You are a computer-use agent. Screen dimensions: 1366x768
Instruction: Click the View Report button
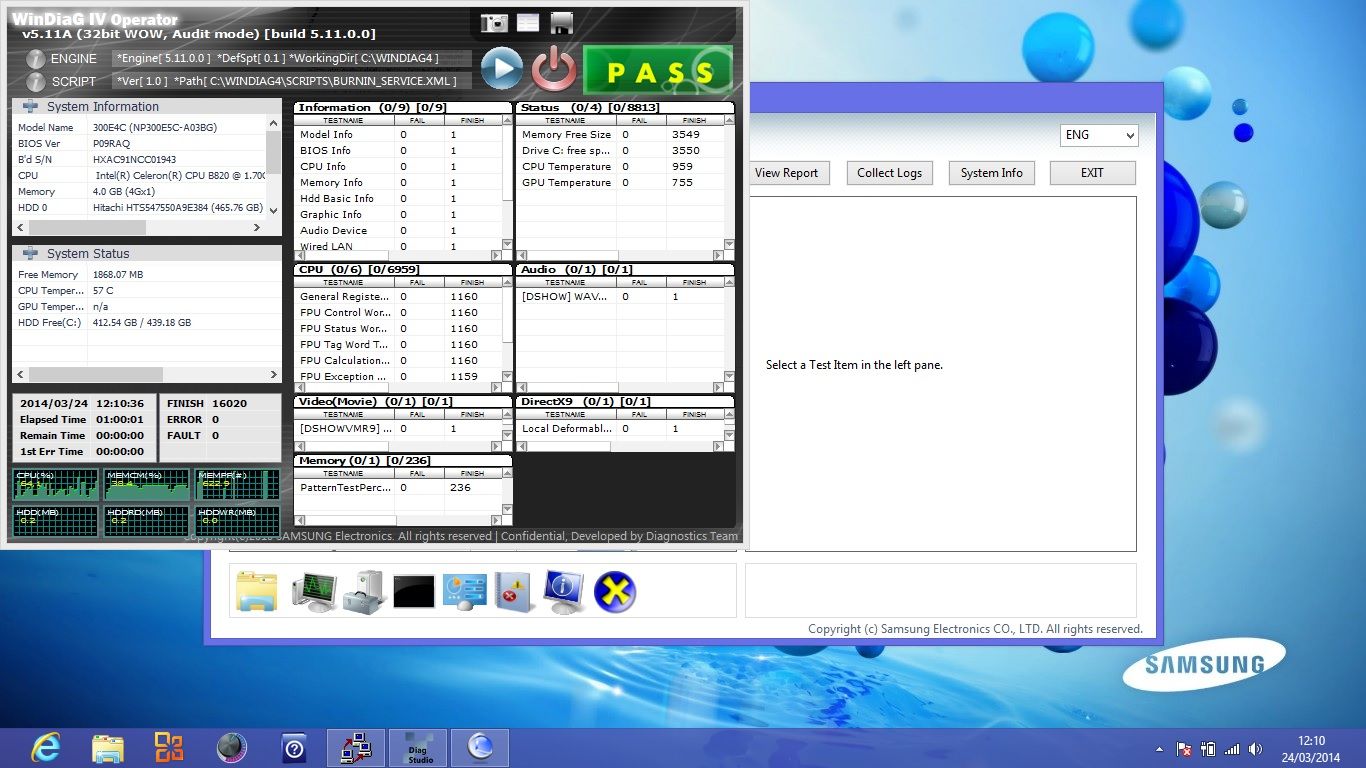[786, 173]
